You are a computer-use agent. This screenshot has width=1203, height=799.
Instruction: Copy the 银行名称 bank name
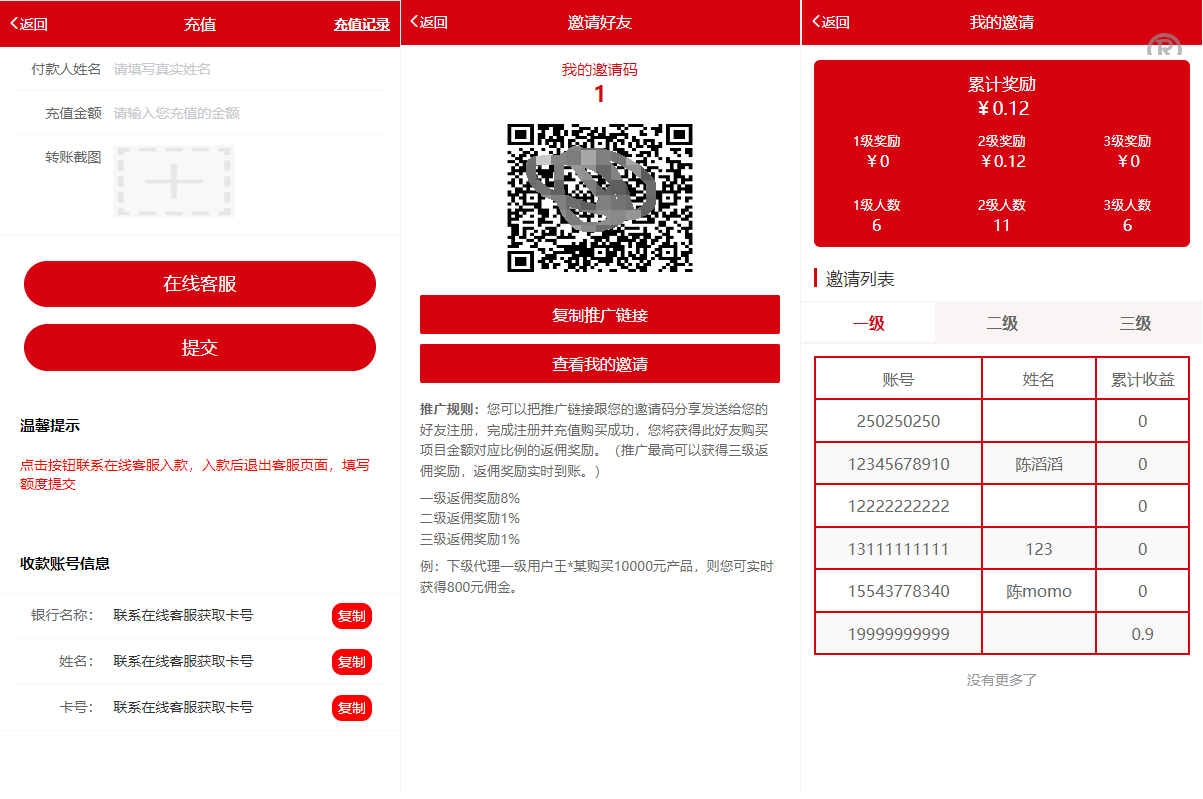352,616
